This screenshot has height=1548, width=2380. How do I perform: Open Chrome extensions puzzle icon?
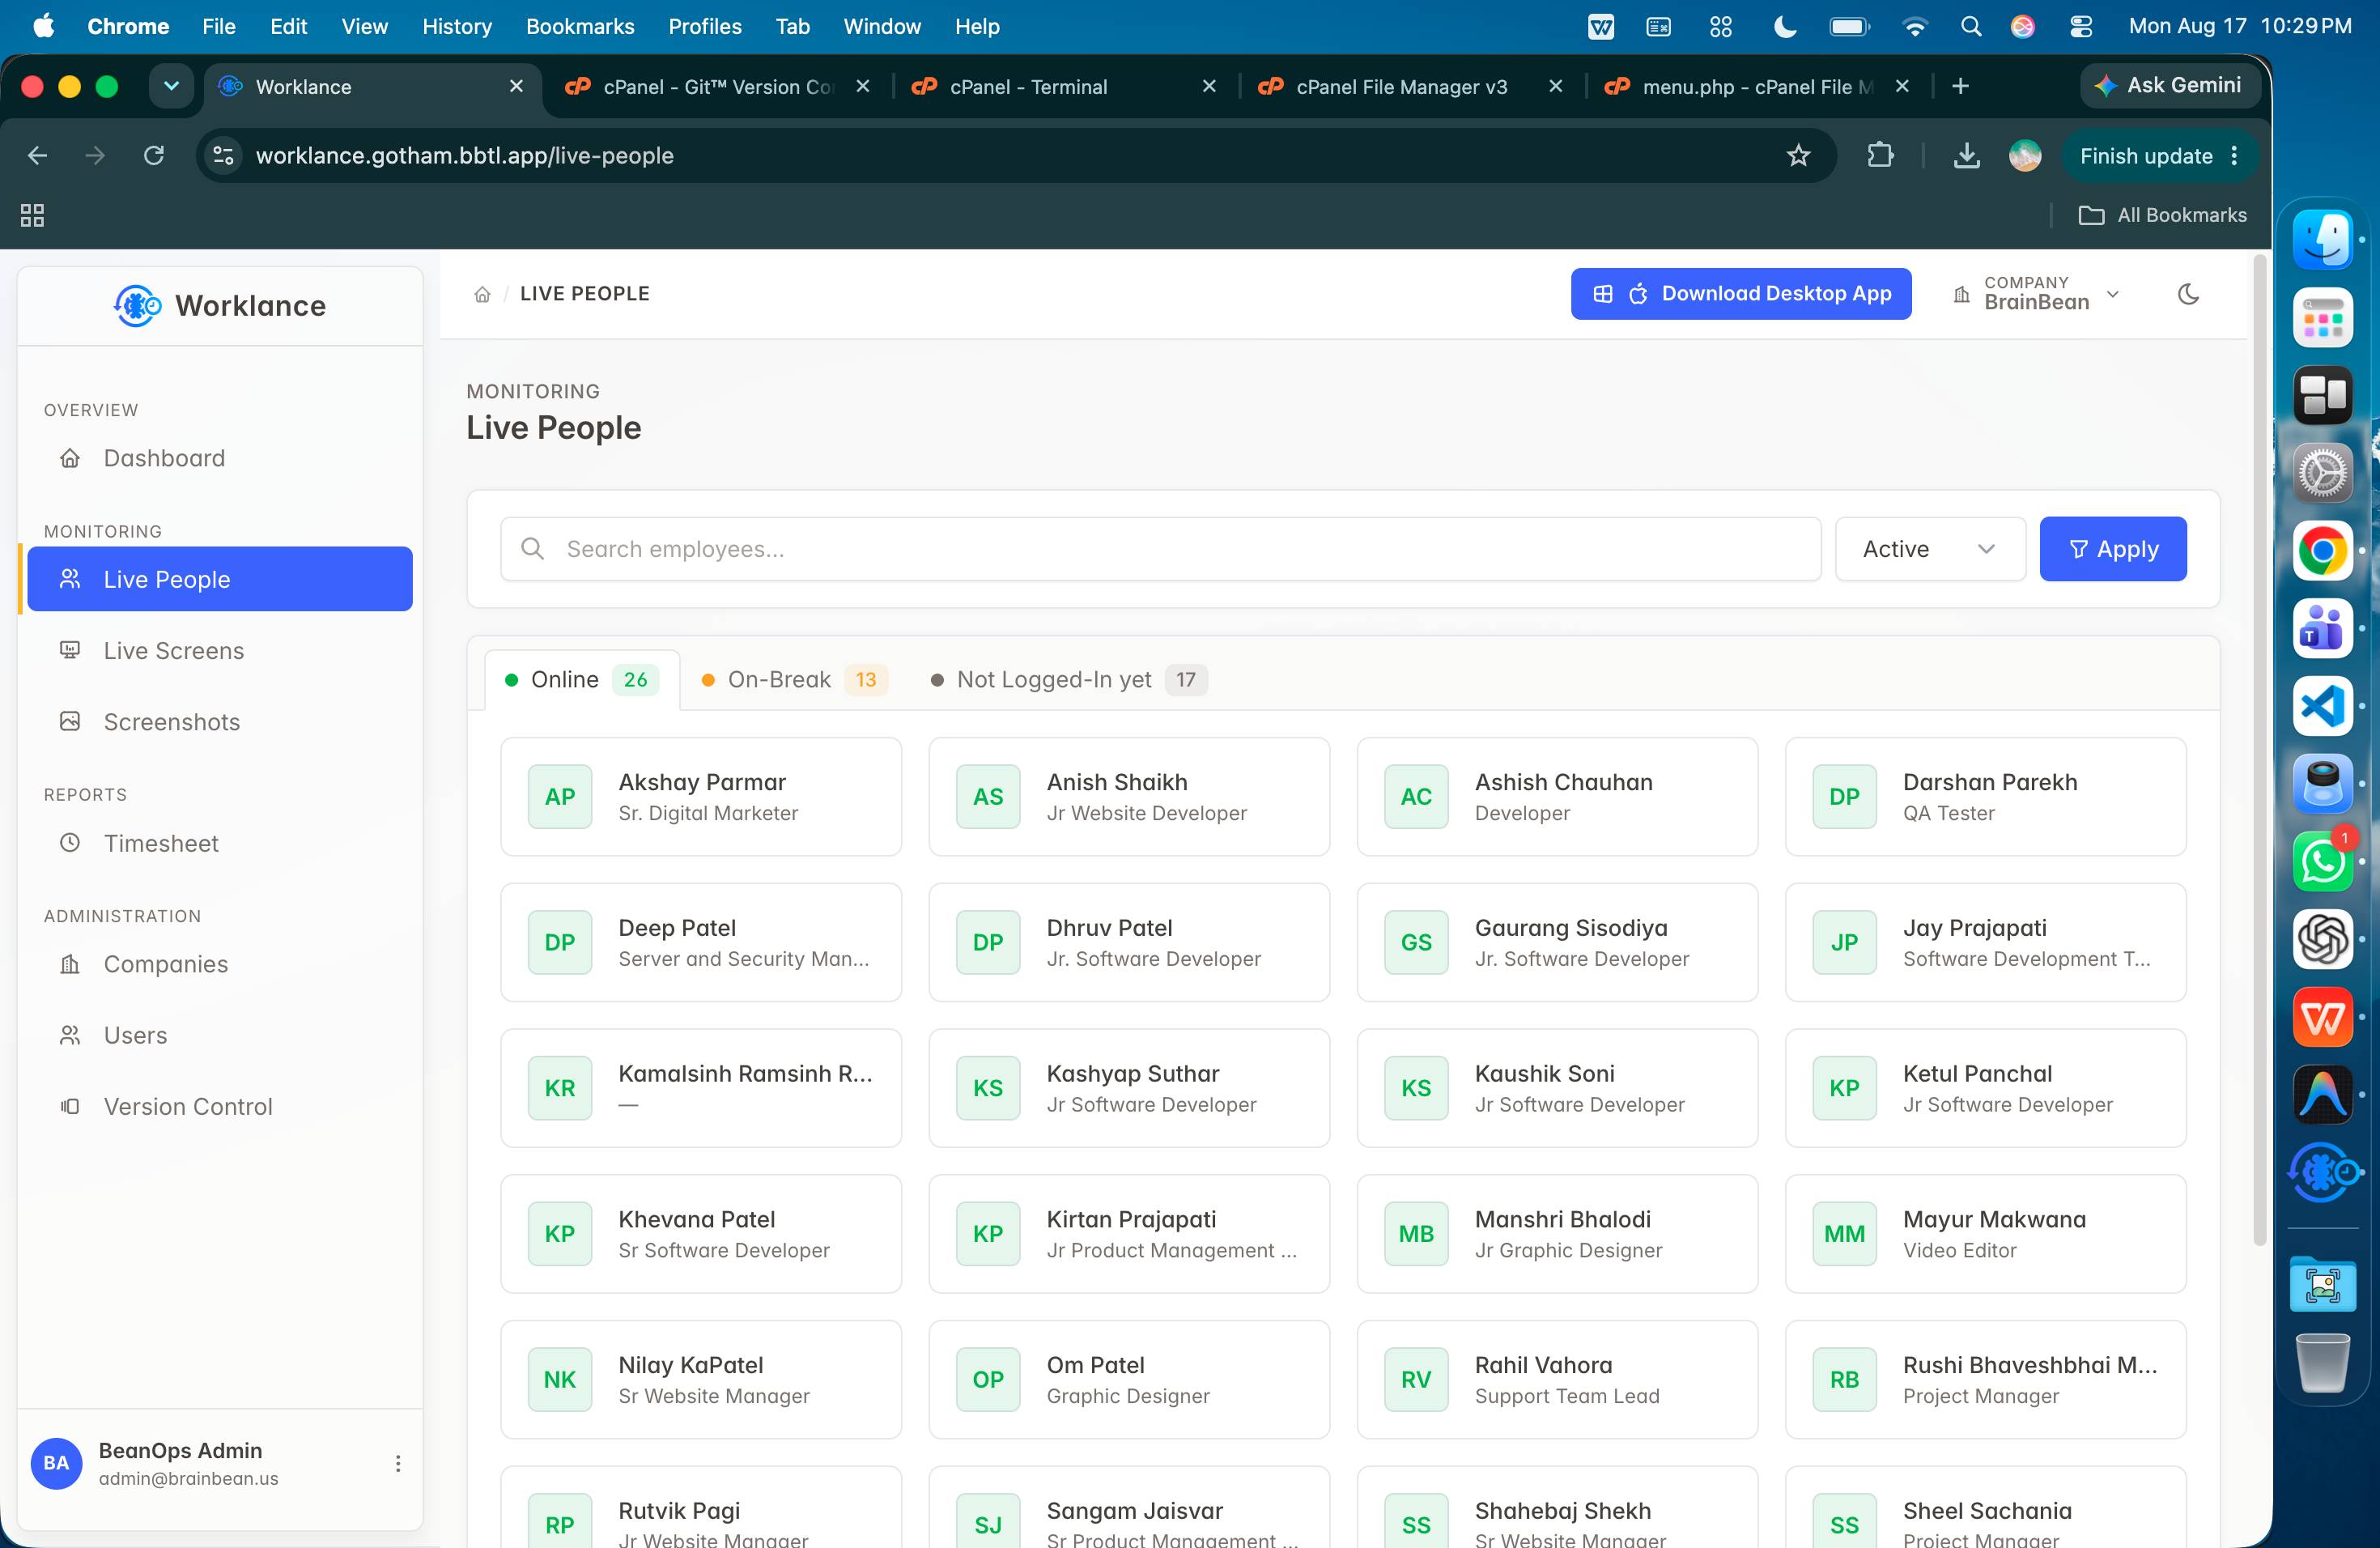[1880, 156]
